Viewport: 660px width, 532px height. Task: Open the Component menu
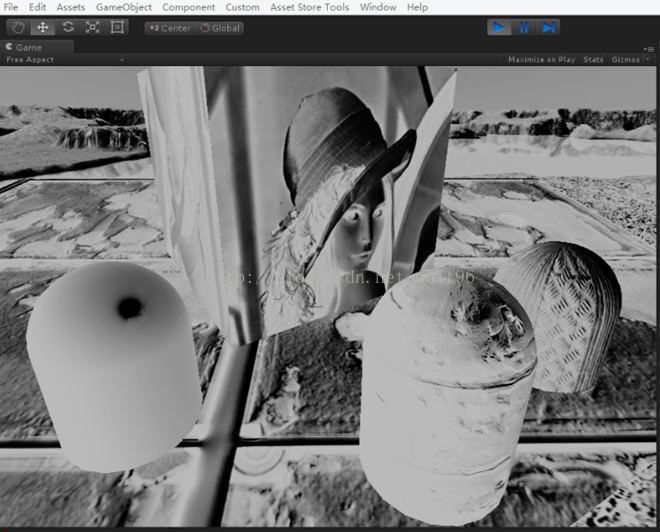(x=188, y=7)
